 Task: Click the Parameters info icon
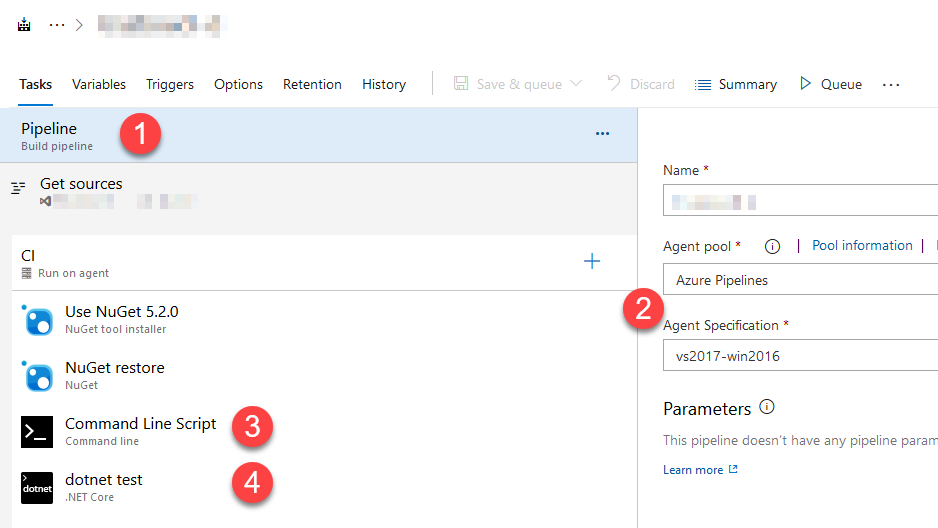coord(767,407)
